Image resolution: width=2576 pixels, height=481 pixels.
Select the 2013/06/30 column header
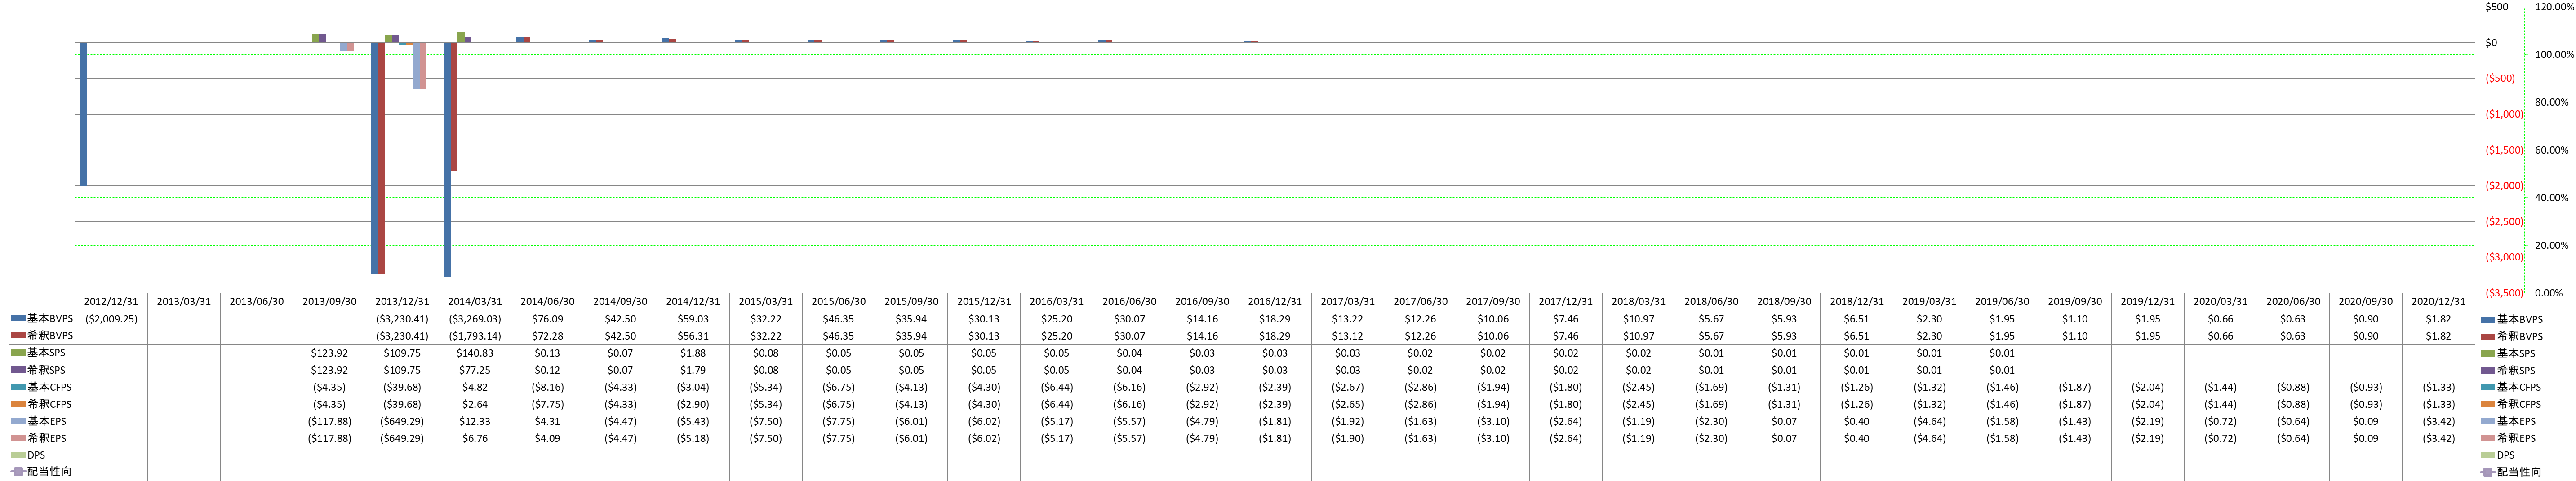(x=257, y=301)
